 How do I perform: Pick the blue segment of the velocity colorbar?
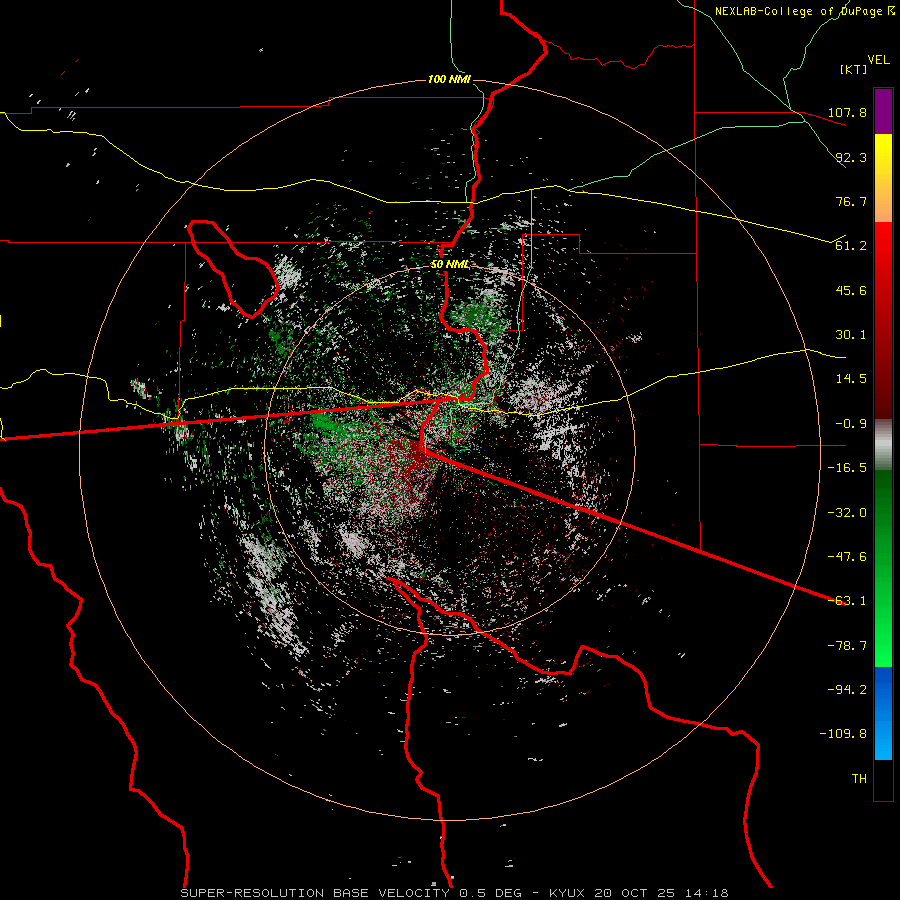click(x=883, y=713)
